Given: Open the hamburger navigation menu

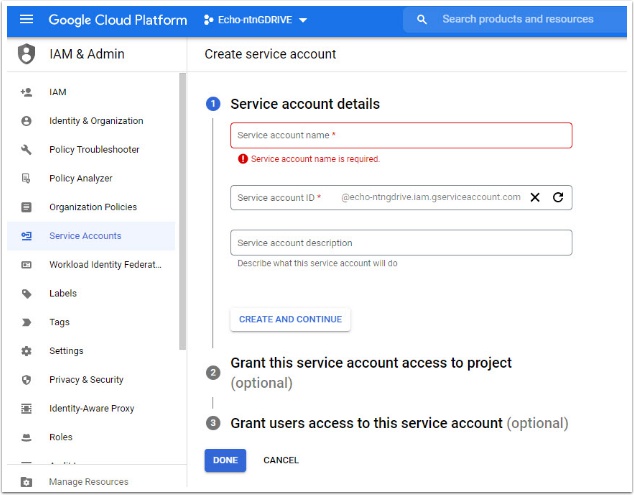Looking at the screenshot, I should click(x=26, y=19).
